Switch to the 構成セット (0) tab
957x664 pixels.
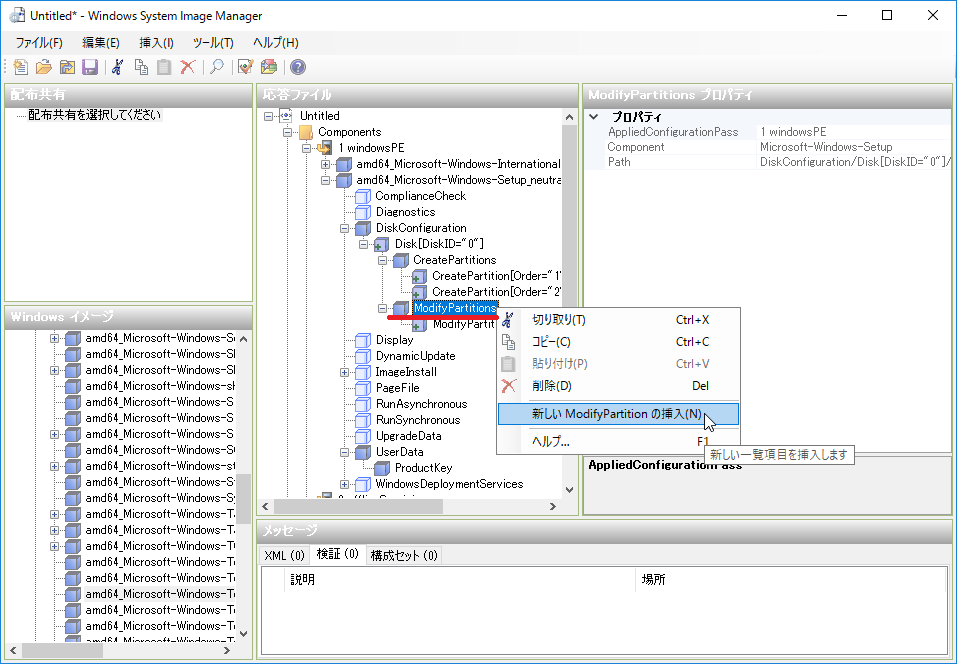404,555
